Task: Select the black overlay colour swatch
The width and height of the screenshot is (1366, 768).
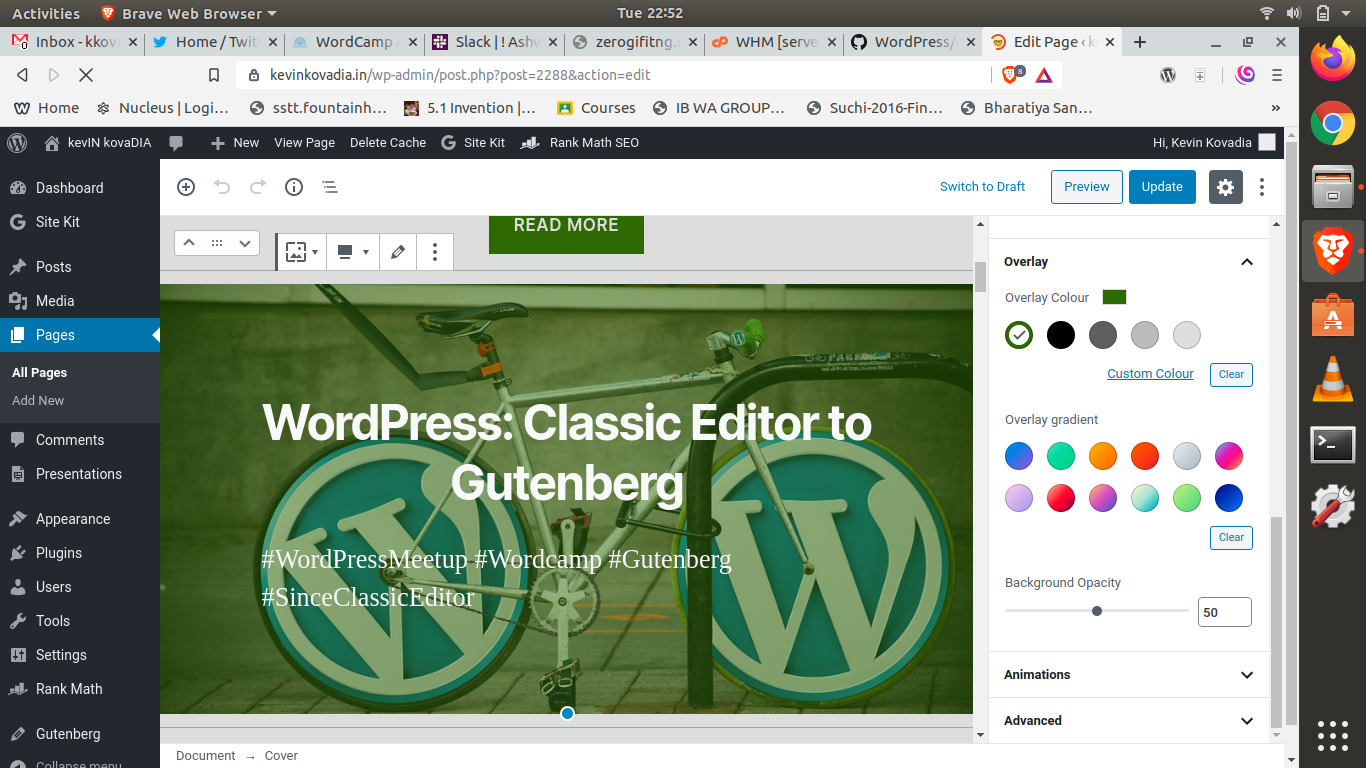Action: pyautogui.click(x=1061, y=335)
